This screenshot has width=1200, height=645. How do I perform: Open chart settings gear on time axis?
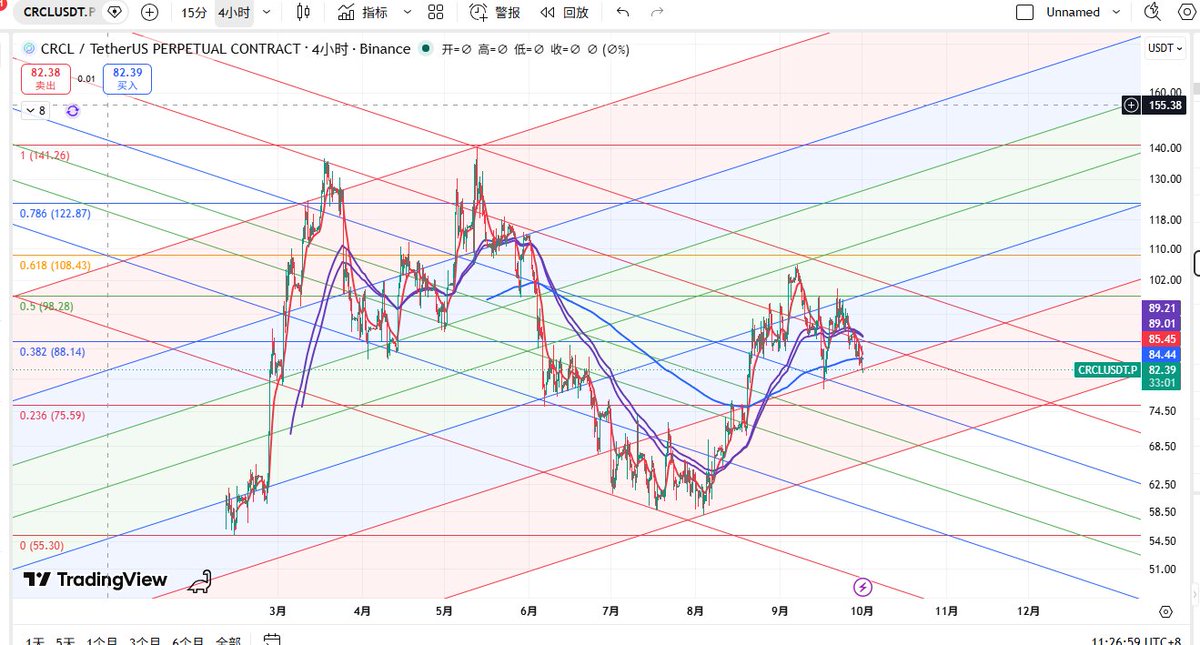1166,611
